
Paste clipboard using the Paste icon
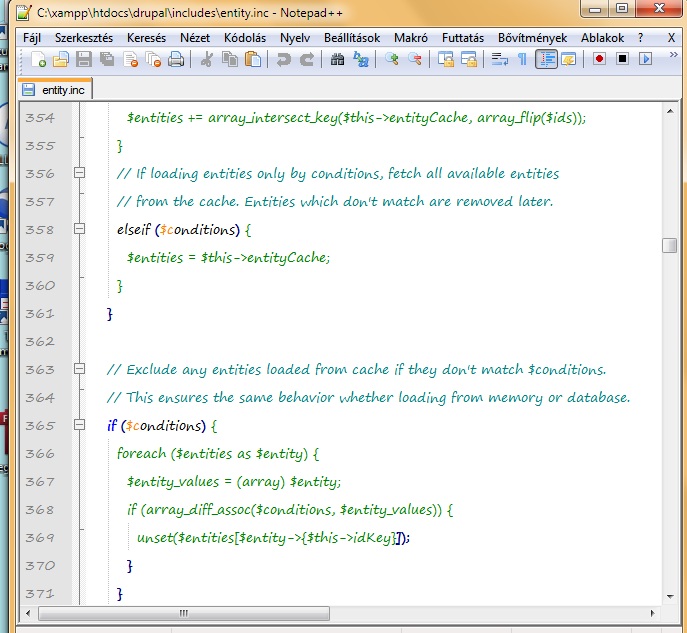(x=252, y=59)
